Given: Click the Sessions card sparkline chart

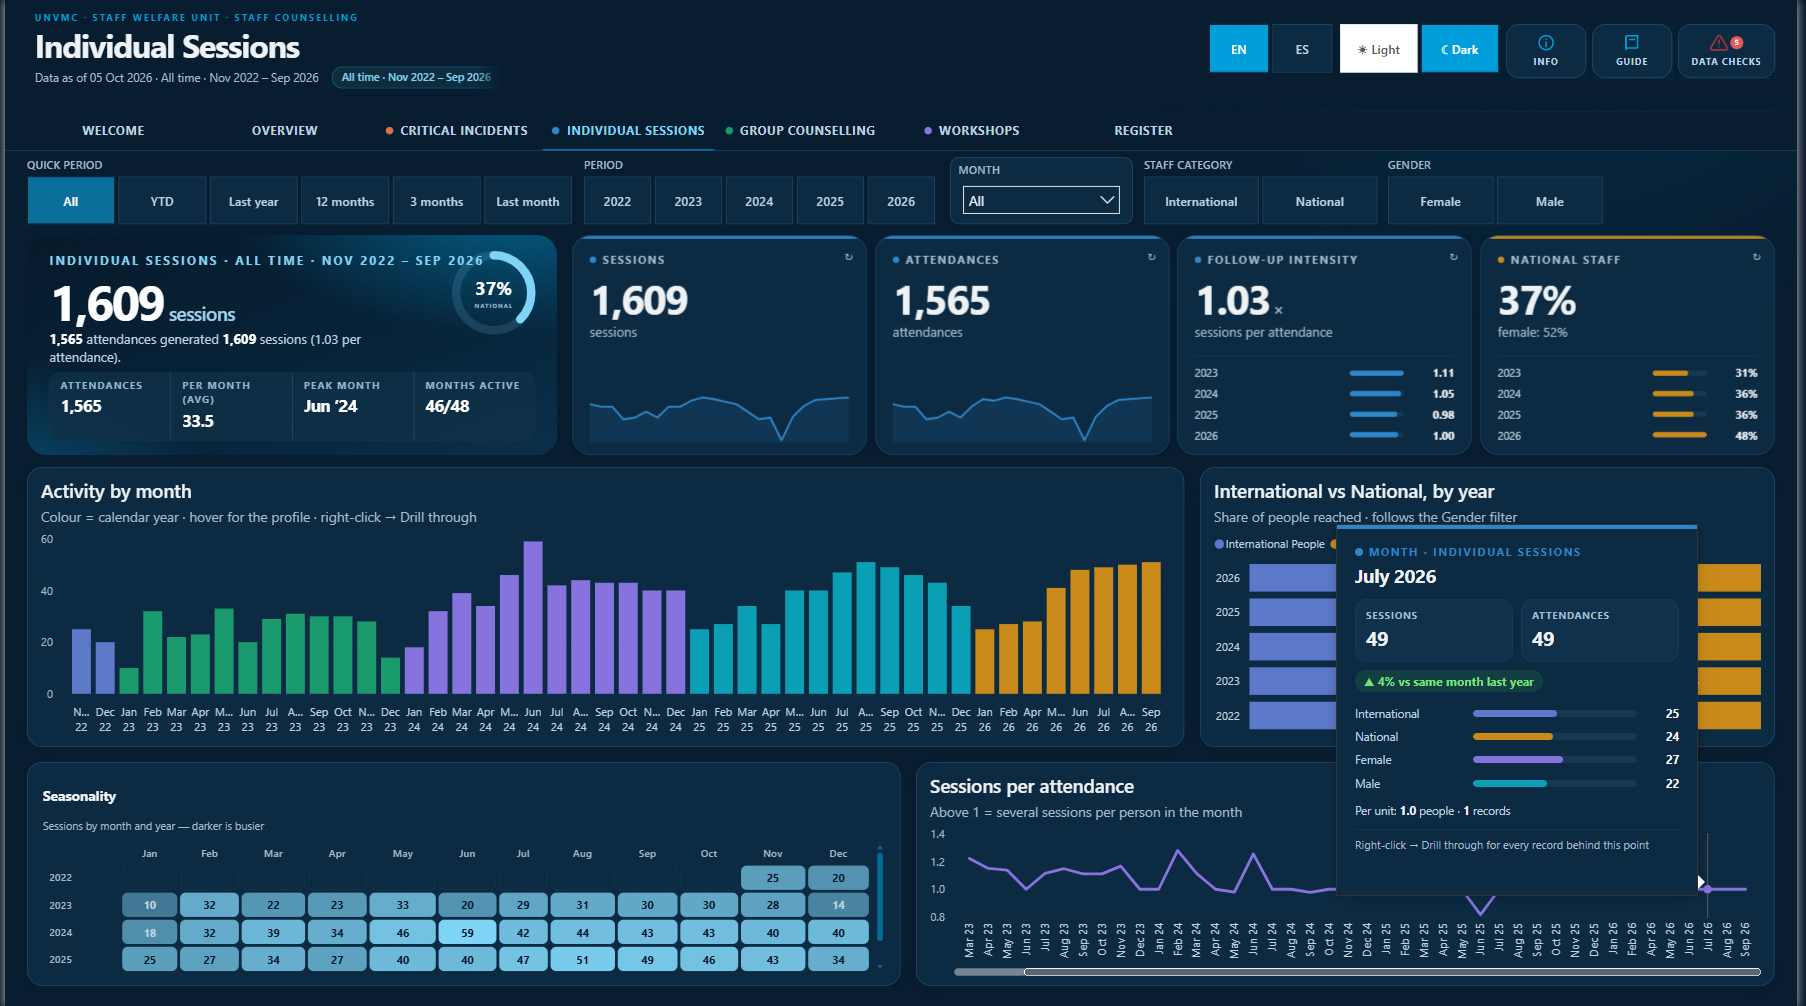Looking at the screenshot, I should [719, 418].
